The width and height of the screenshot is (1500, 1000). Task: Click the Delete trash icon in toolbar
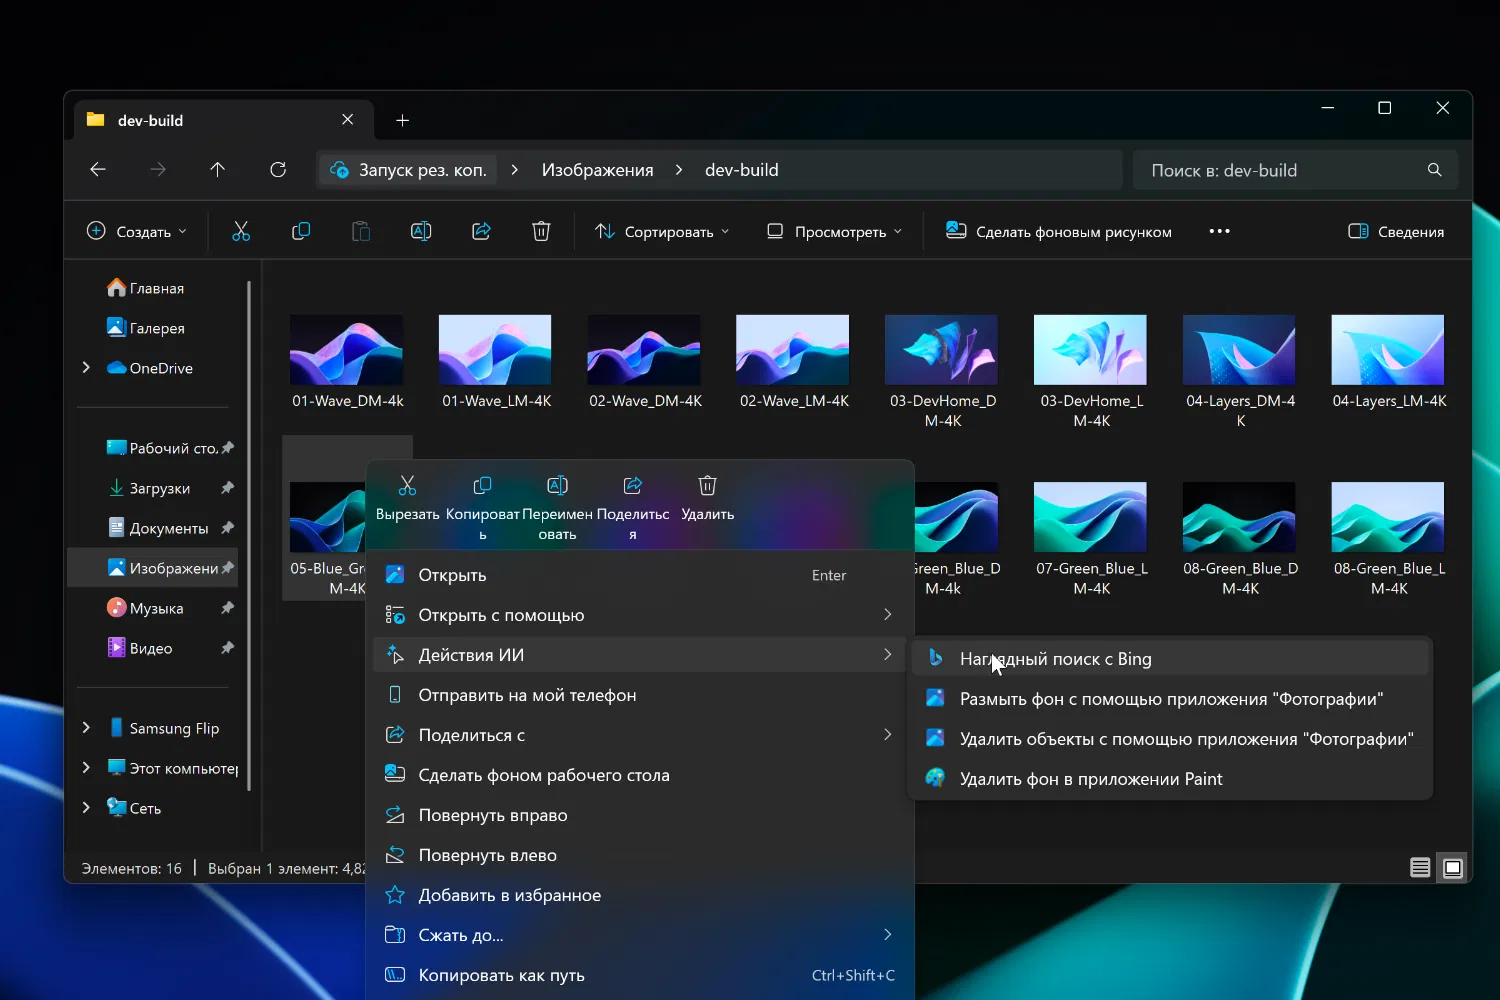(541, 231)
